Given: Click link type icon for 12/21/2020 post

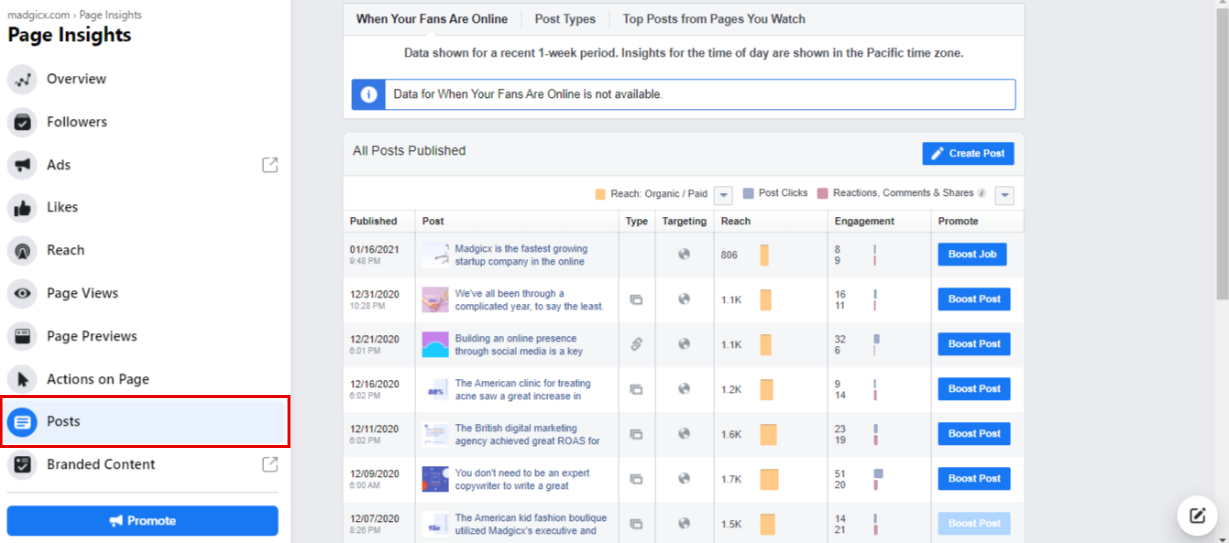Looking at the screenshot, I should [x=635, y=344].
